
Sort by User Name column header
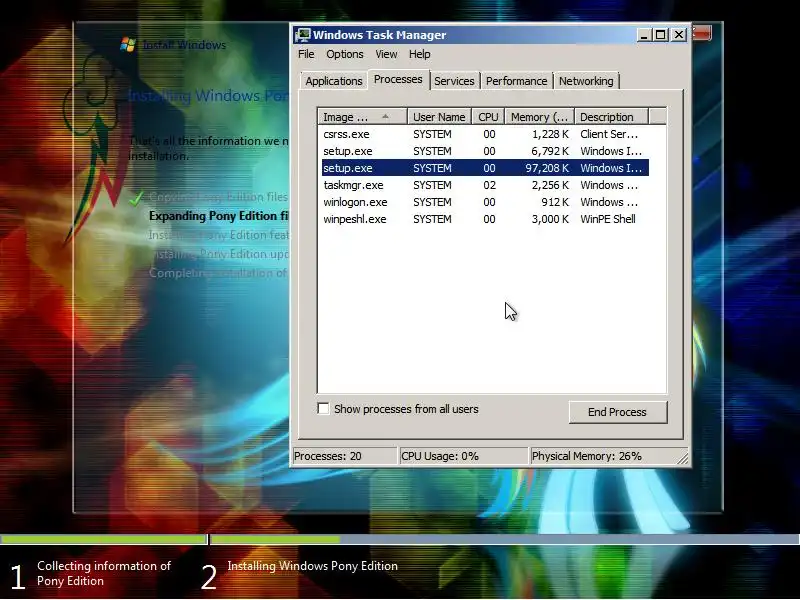pyautogui.click(x=439, y=117)
